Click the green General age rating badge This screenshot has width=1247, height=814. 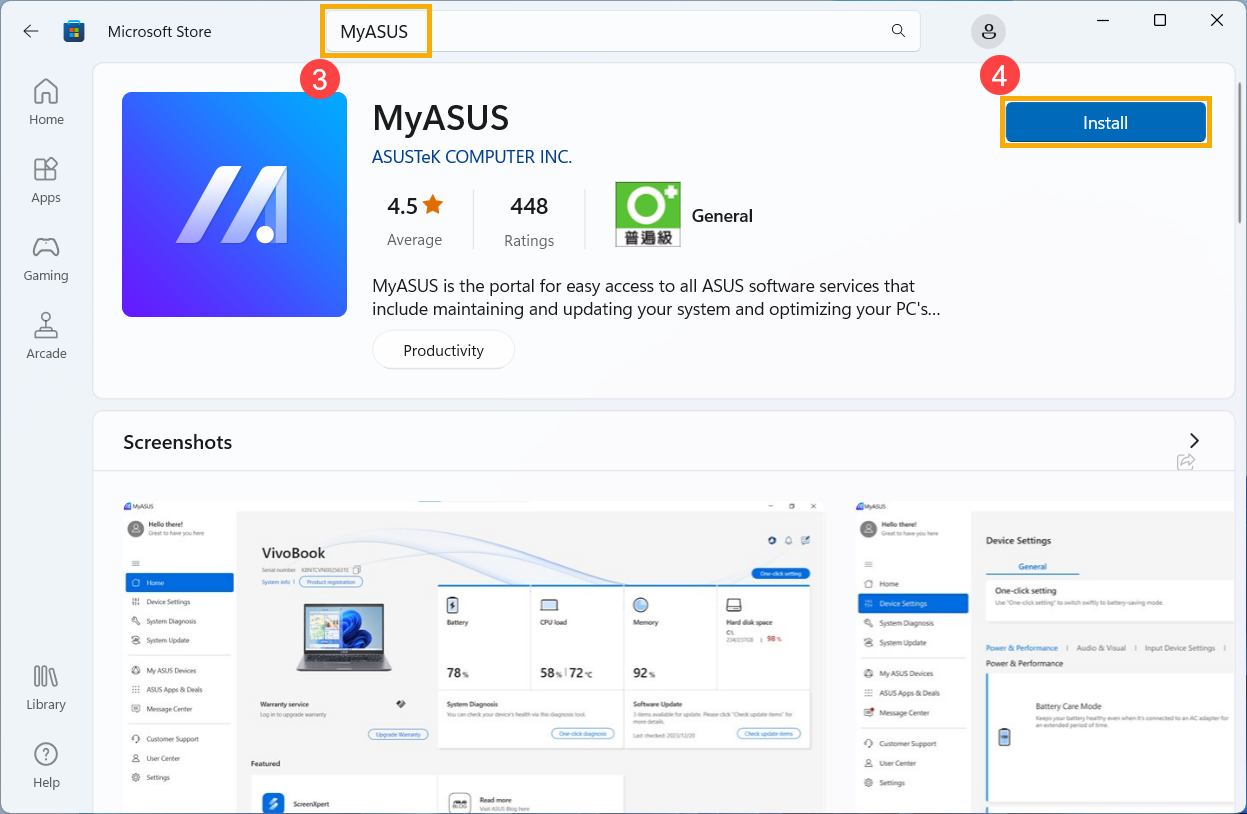(x=648, y=215)
